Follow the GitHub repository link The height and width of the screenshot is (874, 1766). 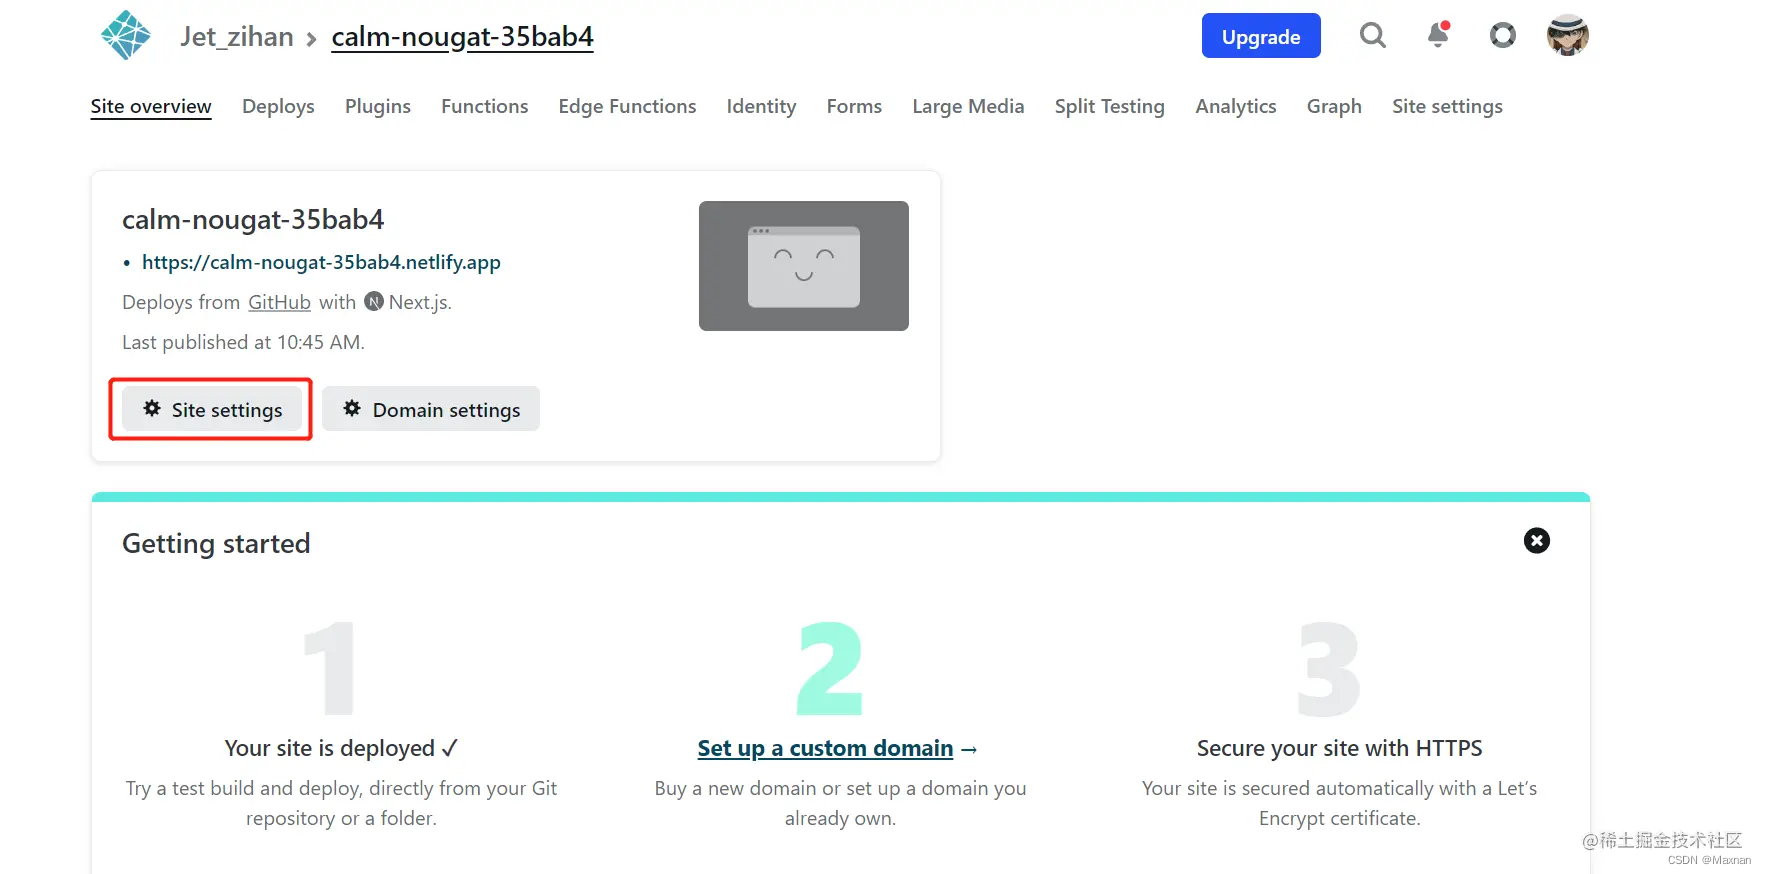[279, 302]
